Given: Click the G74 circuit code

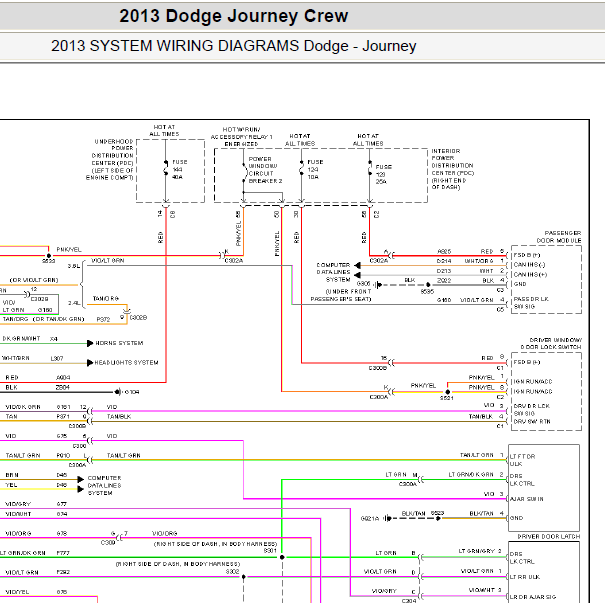Looking at the screenshot, I should click(62, 514).
